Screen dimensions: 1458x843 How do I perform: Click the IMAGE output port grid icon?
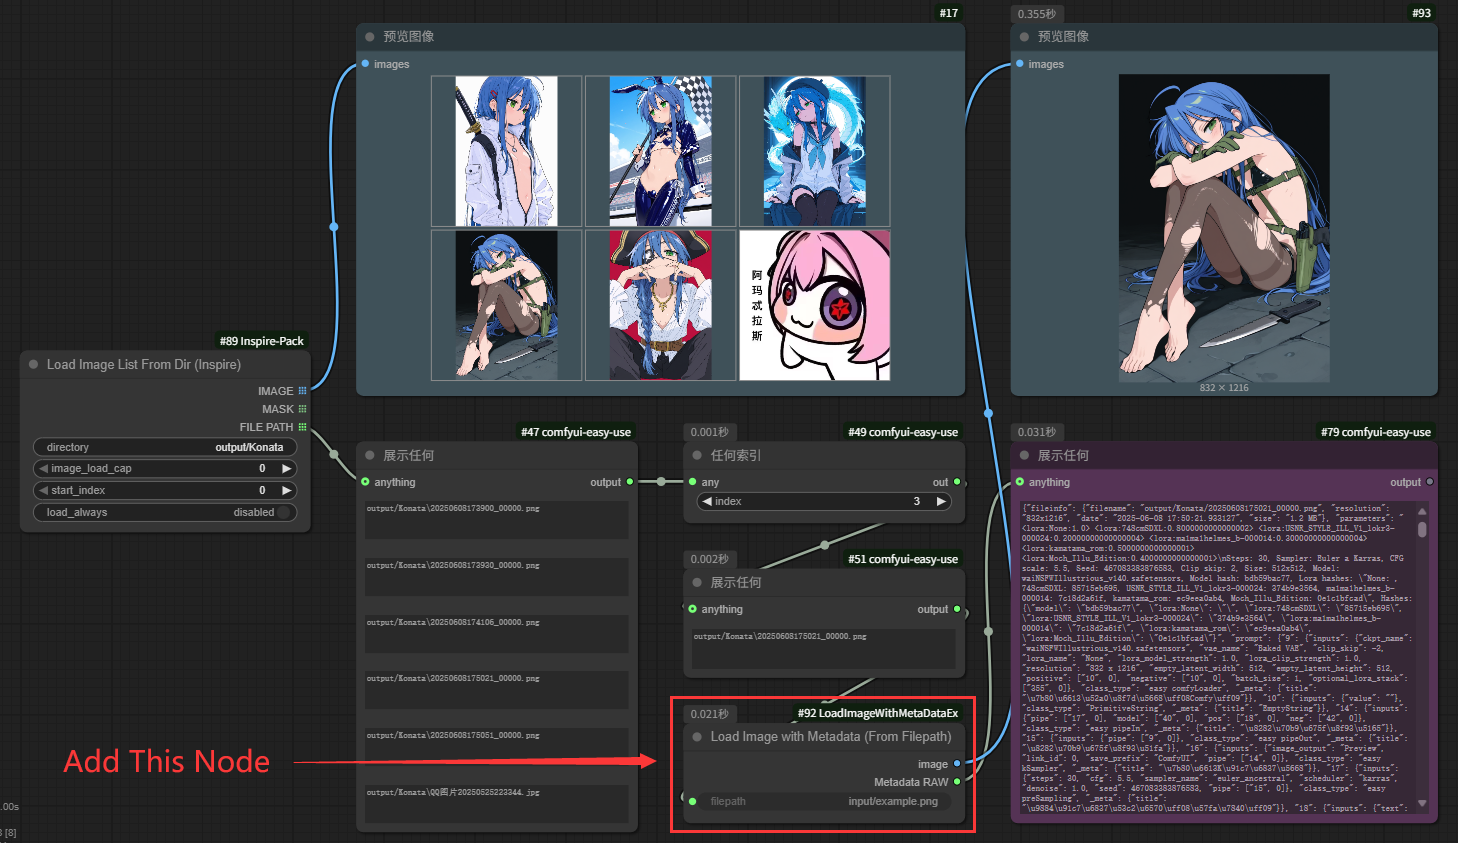point(302,391)
